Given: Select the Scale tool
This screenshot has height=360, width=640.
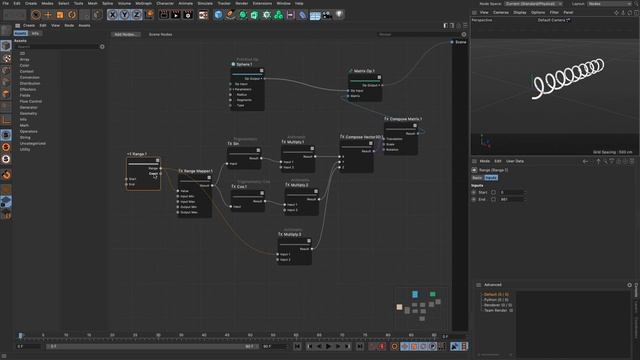Looking at the screenshot, I should point(60,15).
